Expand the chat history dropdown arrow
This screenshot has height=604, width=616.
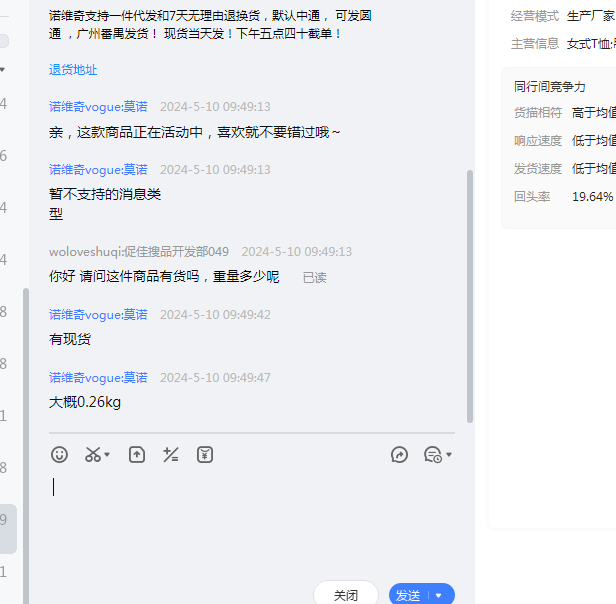point(449,455)
